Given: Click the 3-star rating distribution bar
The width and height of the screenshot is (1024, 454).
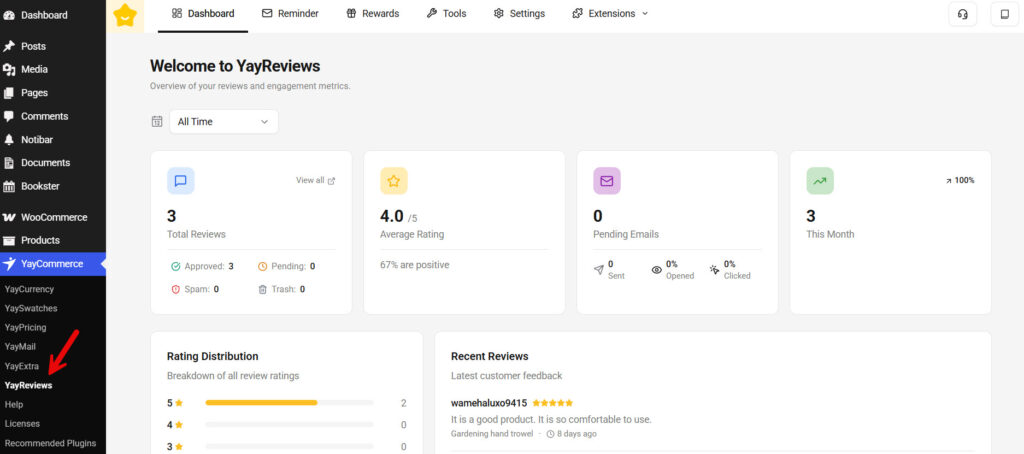Looking at the screenshot, I should coord(289,447).
